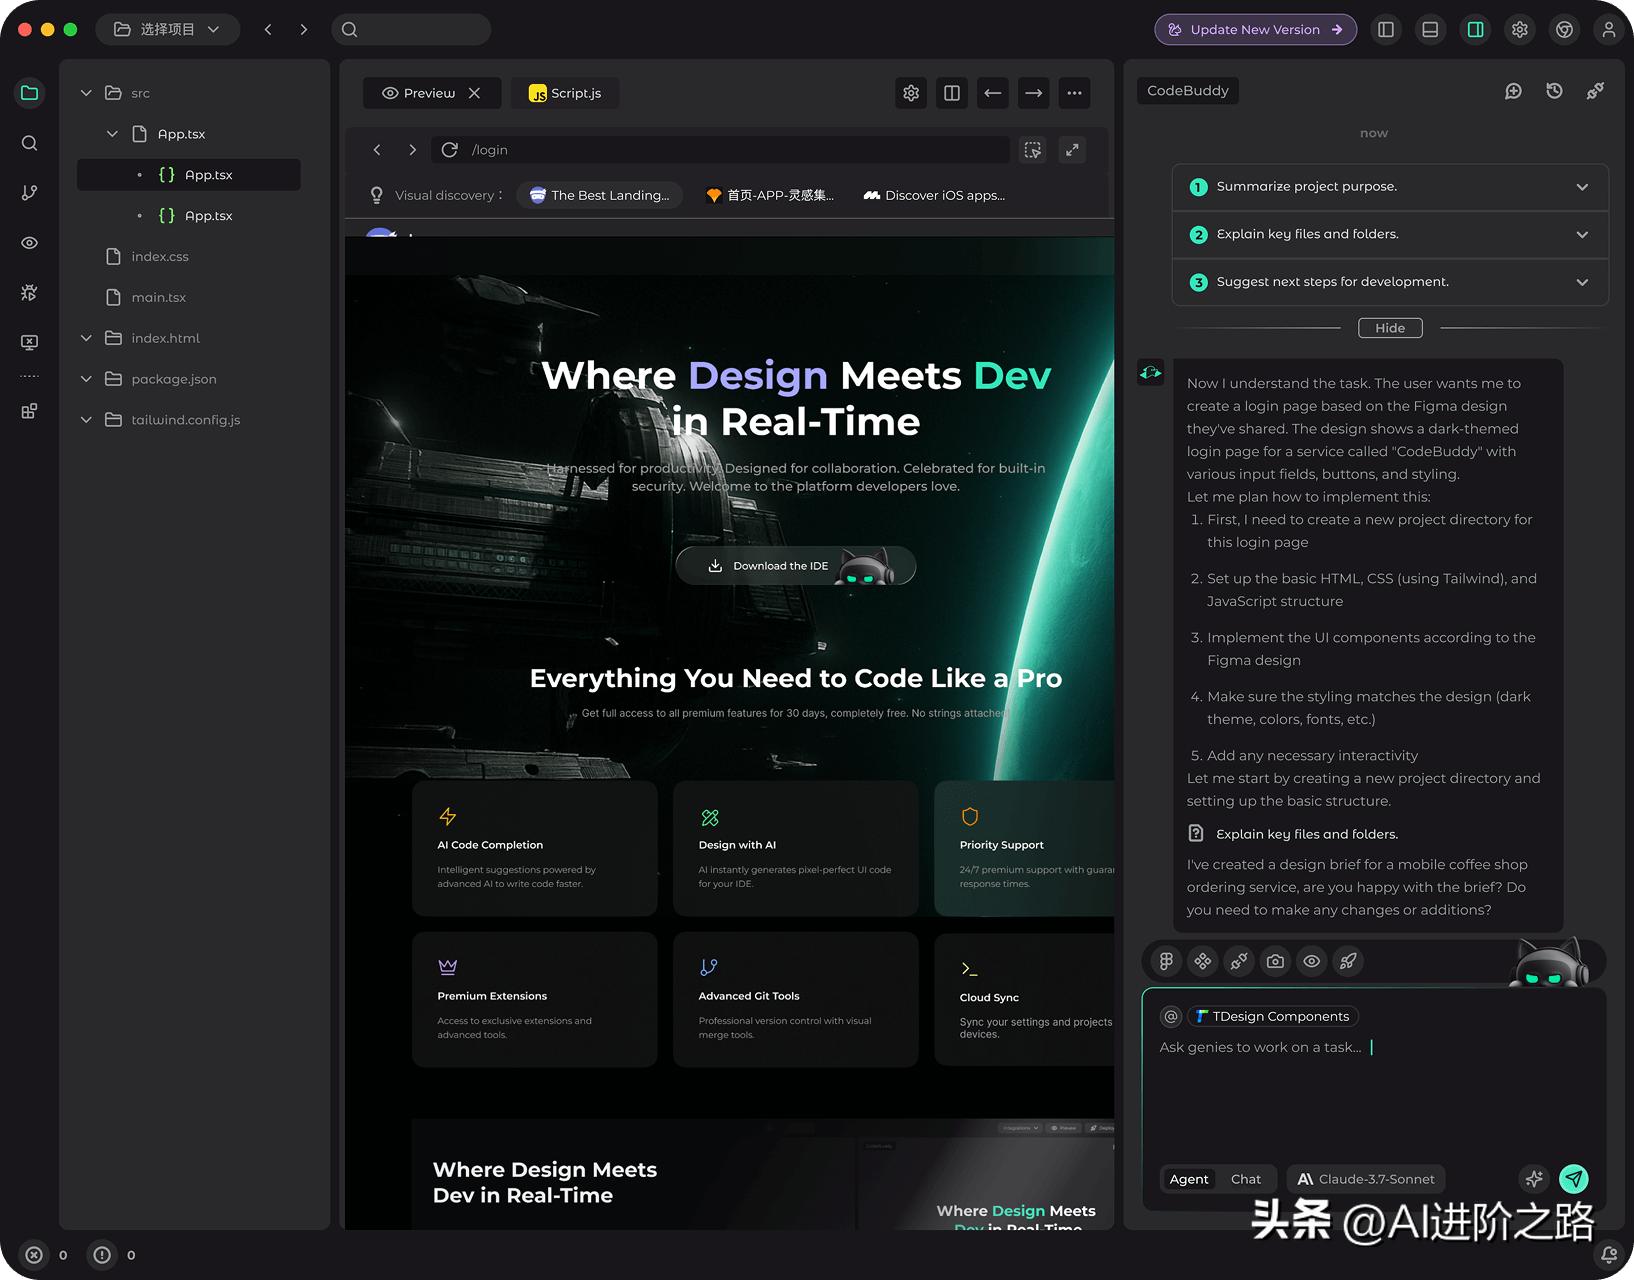Click the search icon in left sidebar
This screenshot has height=1280, width=1634.
pyautogui.click(x=30, y=143)
